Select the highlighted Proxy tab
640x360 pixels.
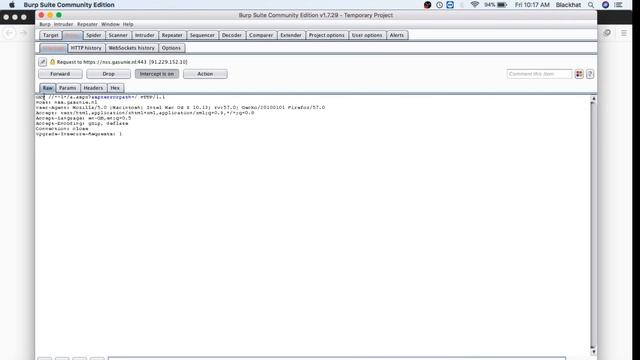[x=72, y=35]
